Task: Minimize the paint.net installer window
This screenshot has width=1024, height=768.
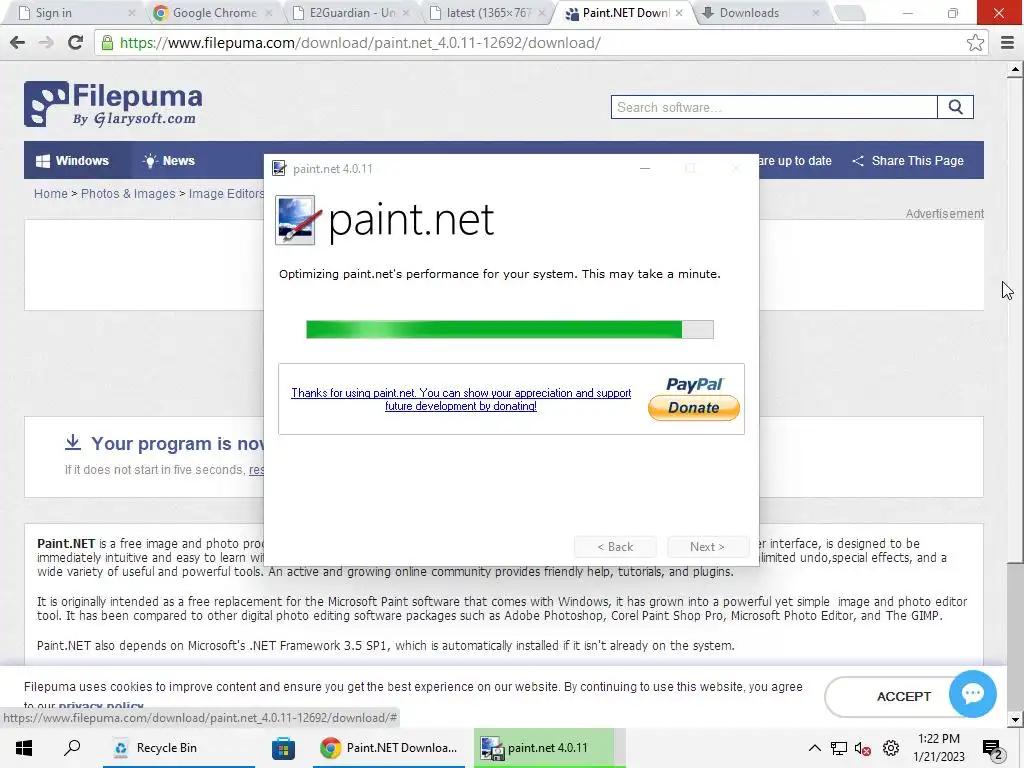Action: [645, 168]
